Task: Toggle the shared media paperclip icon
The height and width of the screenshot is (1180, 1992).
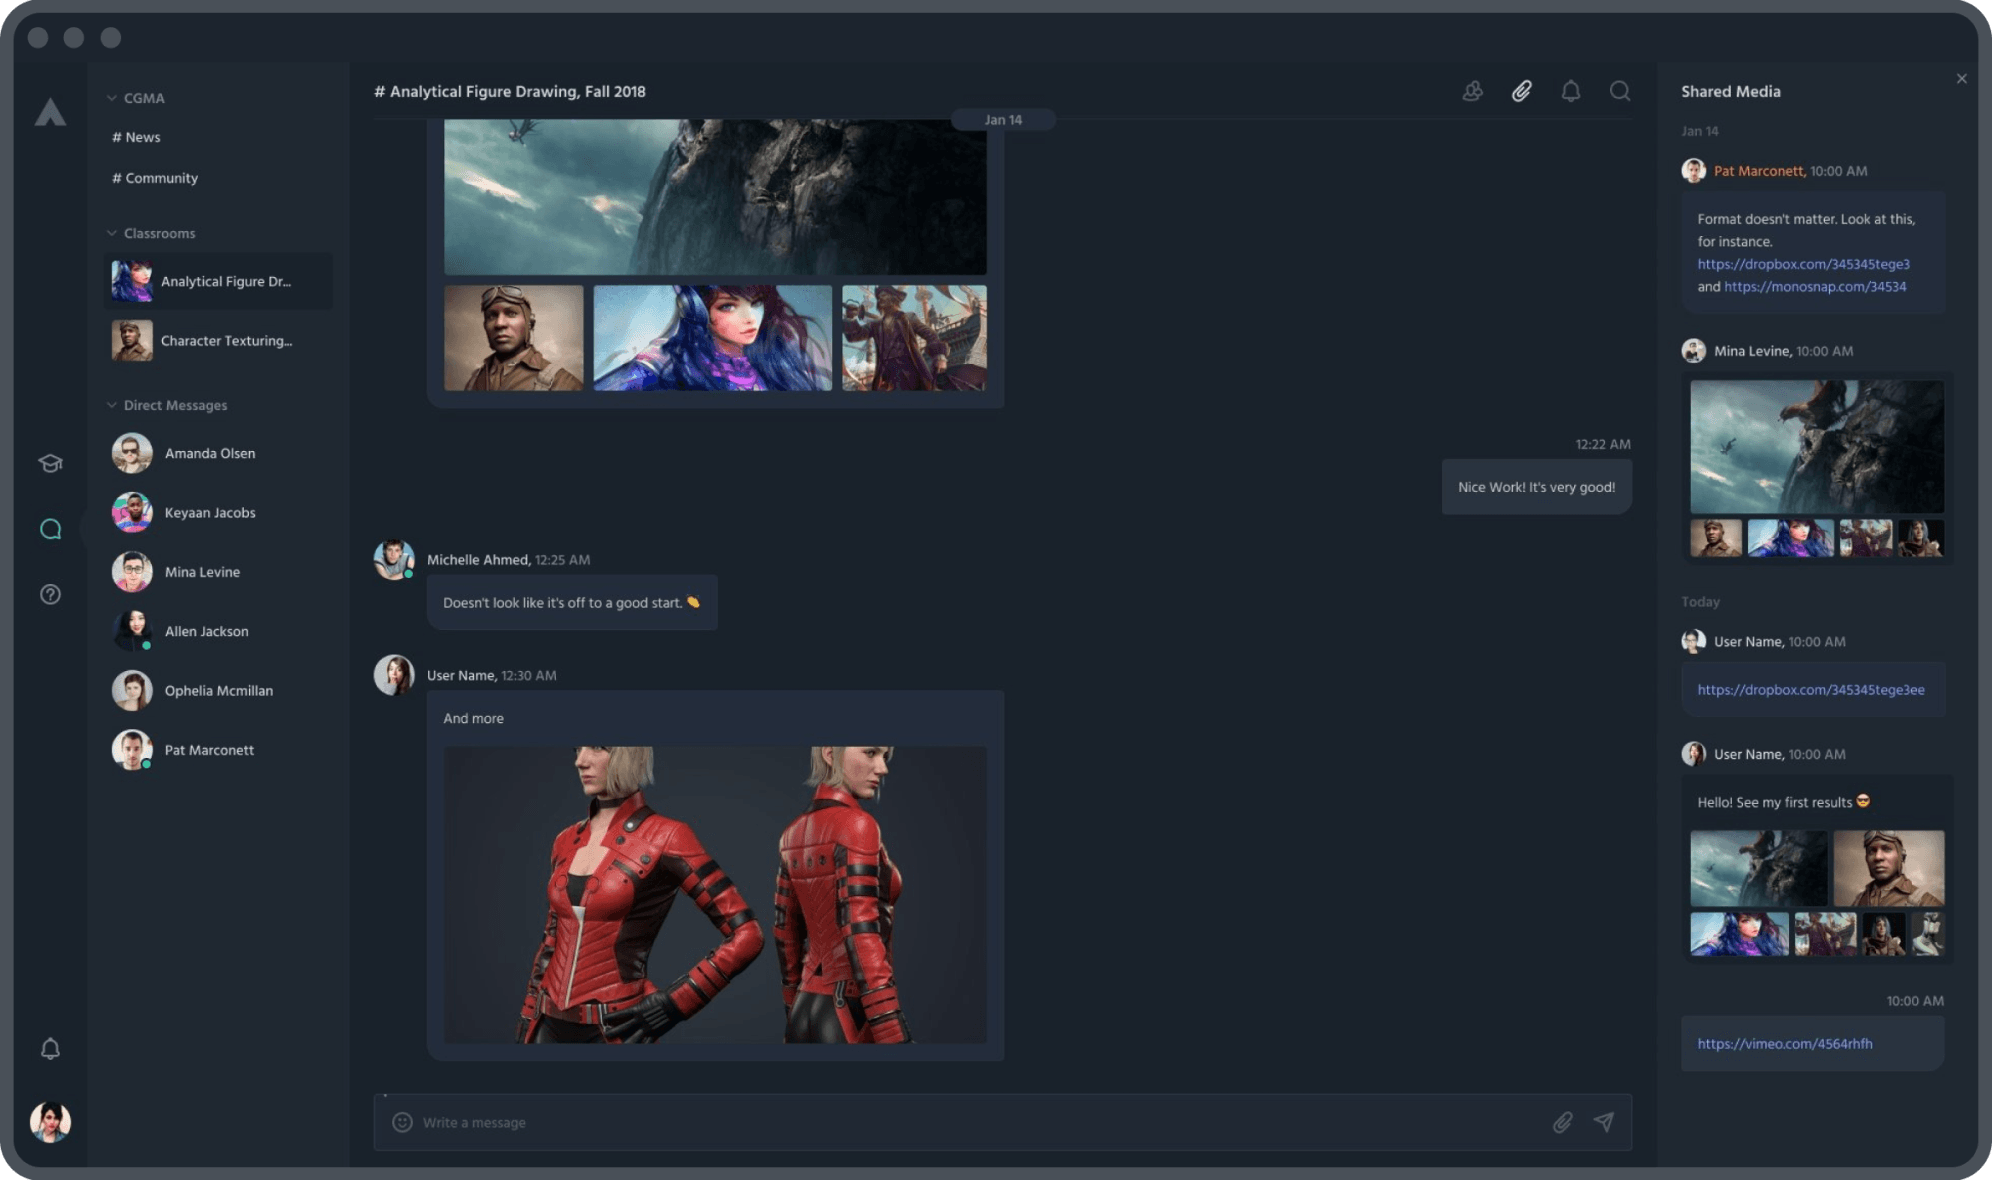Action: coord(1521,91)
